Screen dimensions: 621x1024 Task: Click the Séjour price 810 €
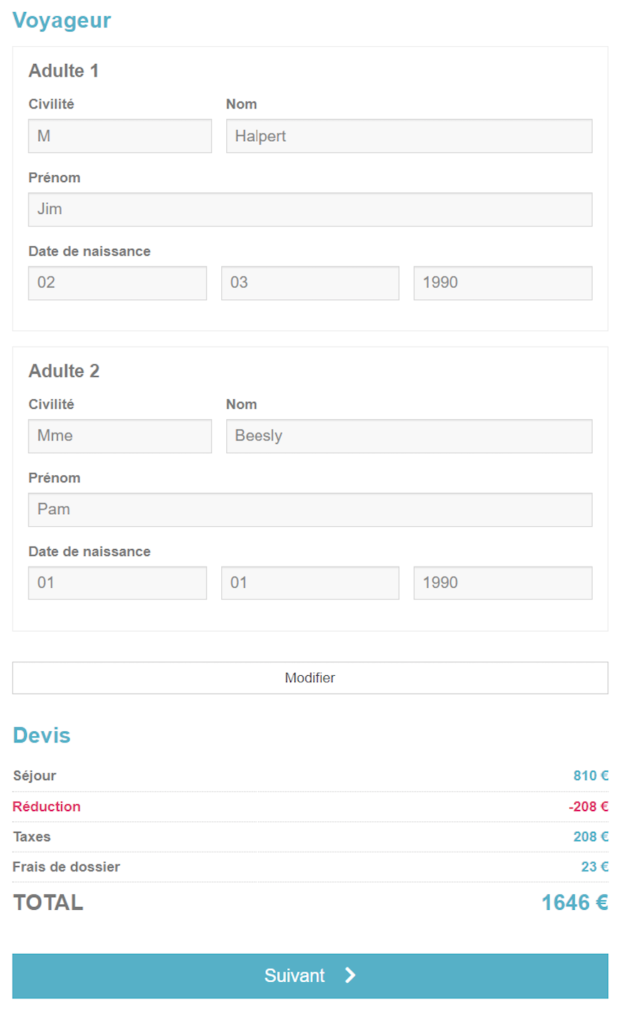point(590,776)
